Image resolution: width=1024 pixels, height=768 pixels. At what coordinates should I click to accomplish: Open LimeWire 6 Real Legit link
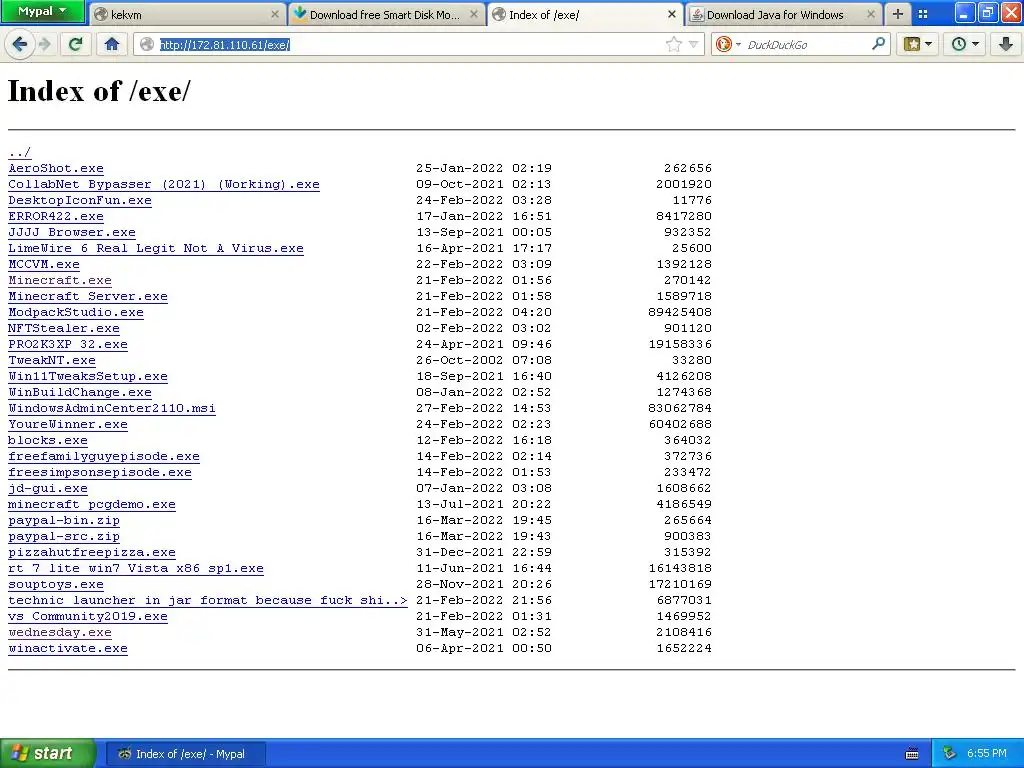[x=156, y=248]
